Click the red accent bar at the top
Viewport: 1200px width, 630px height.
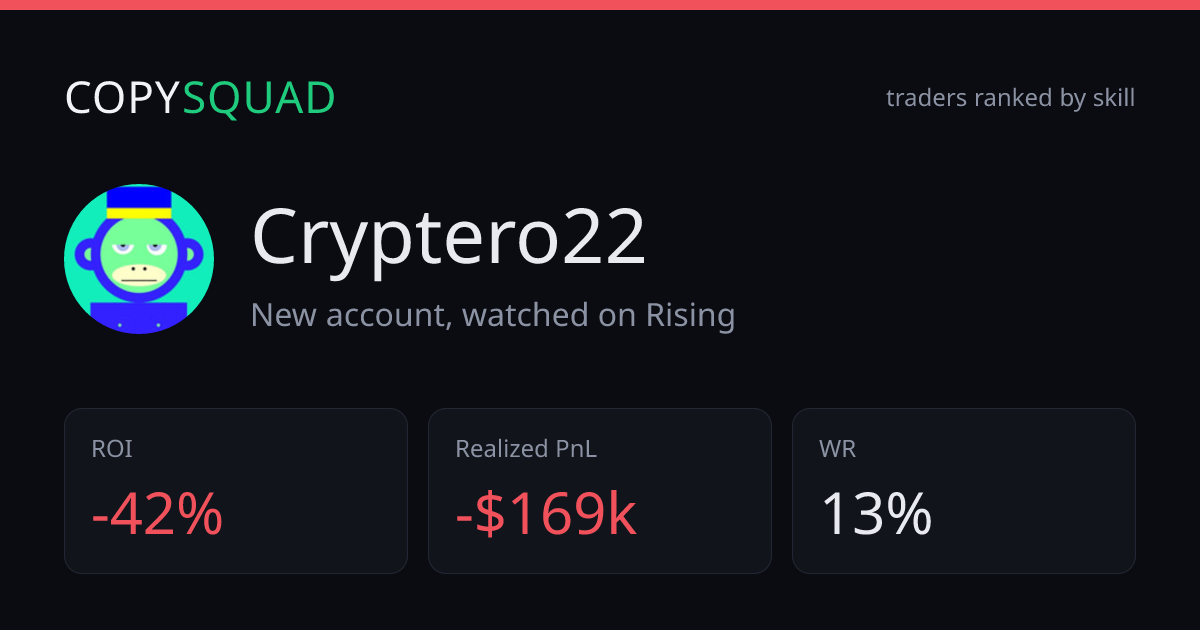[600, 5]
